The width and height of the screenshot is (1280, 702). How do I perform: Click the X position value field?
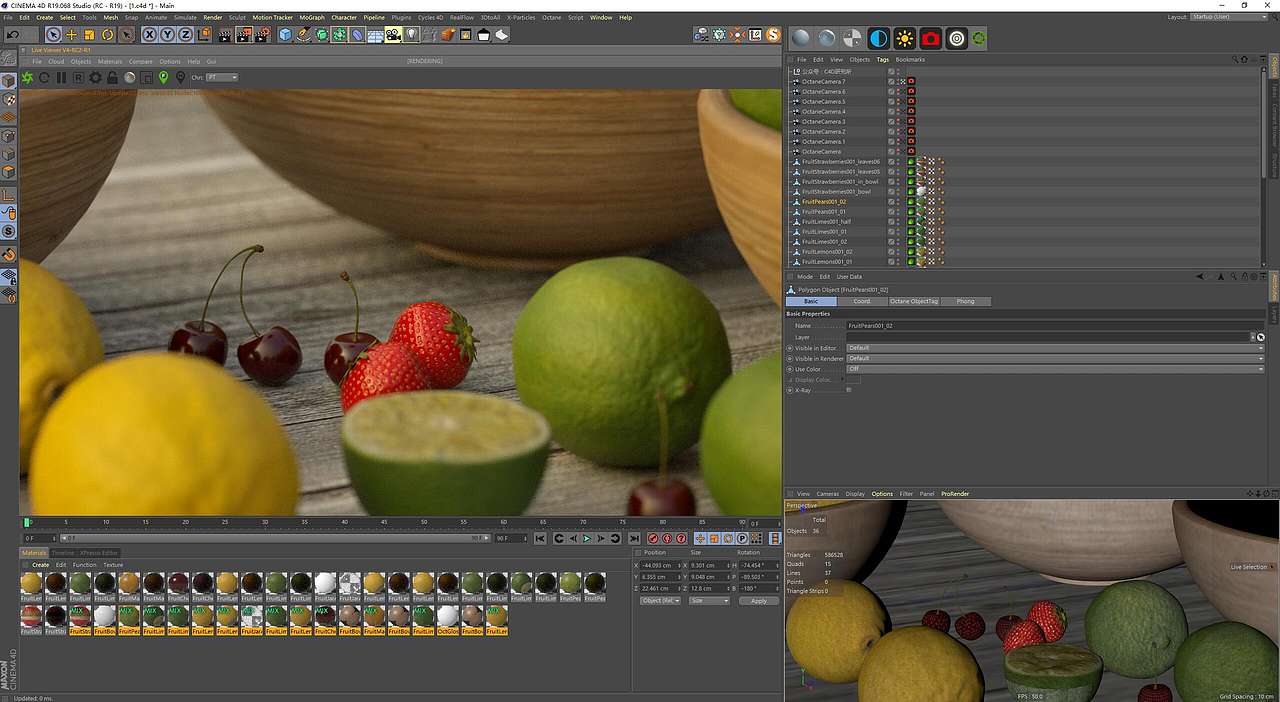tap(660, 565)
